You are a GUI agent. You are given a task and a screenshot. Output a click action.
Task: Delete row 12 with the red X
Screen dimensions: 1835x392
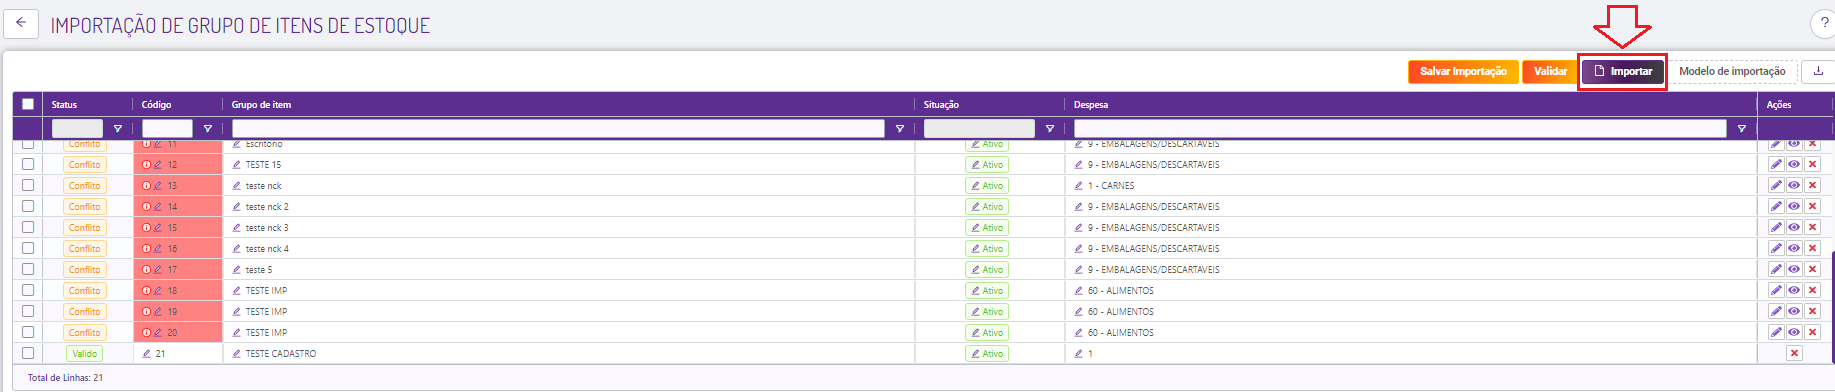click(x=1812, y=165)
